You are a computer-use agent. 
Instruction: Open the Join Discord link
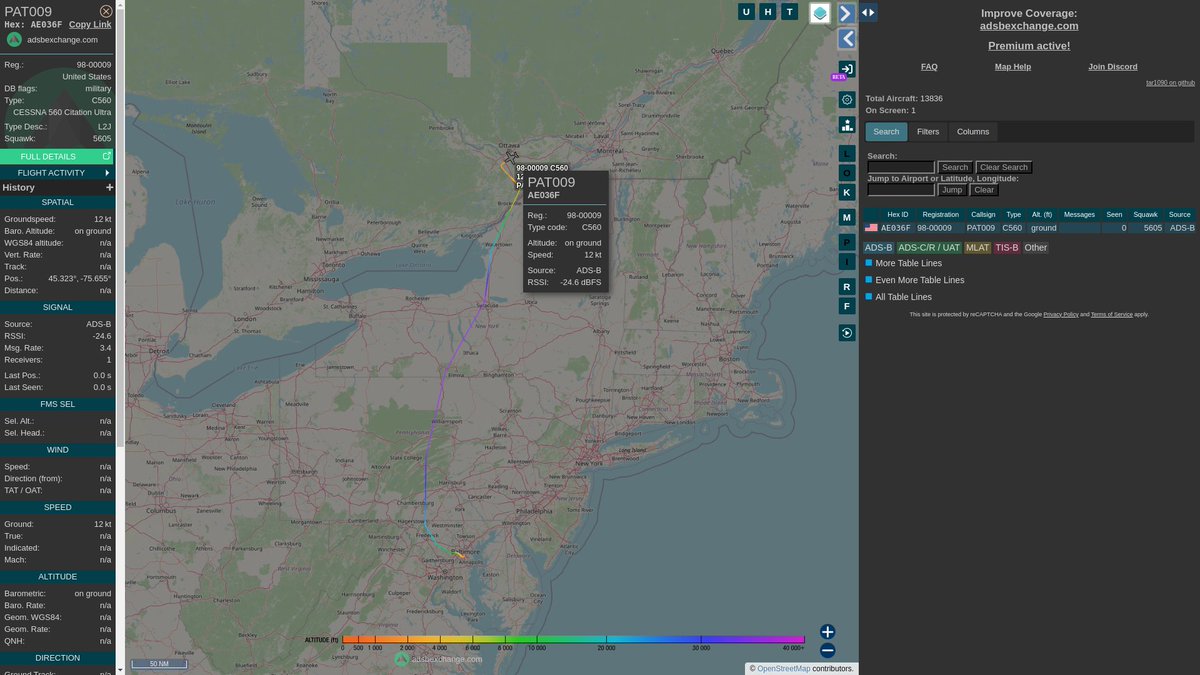(1113, 67)
